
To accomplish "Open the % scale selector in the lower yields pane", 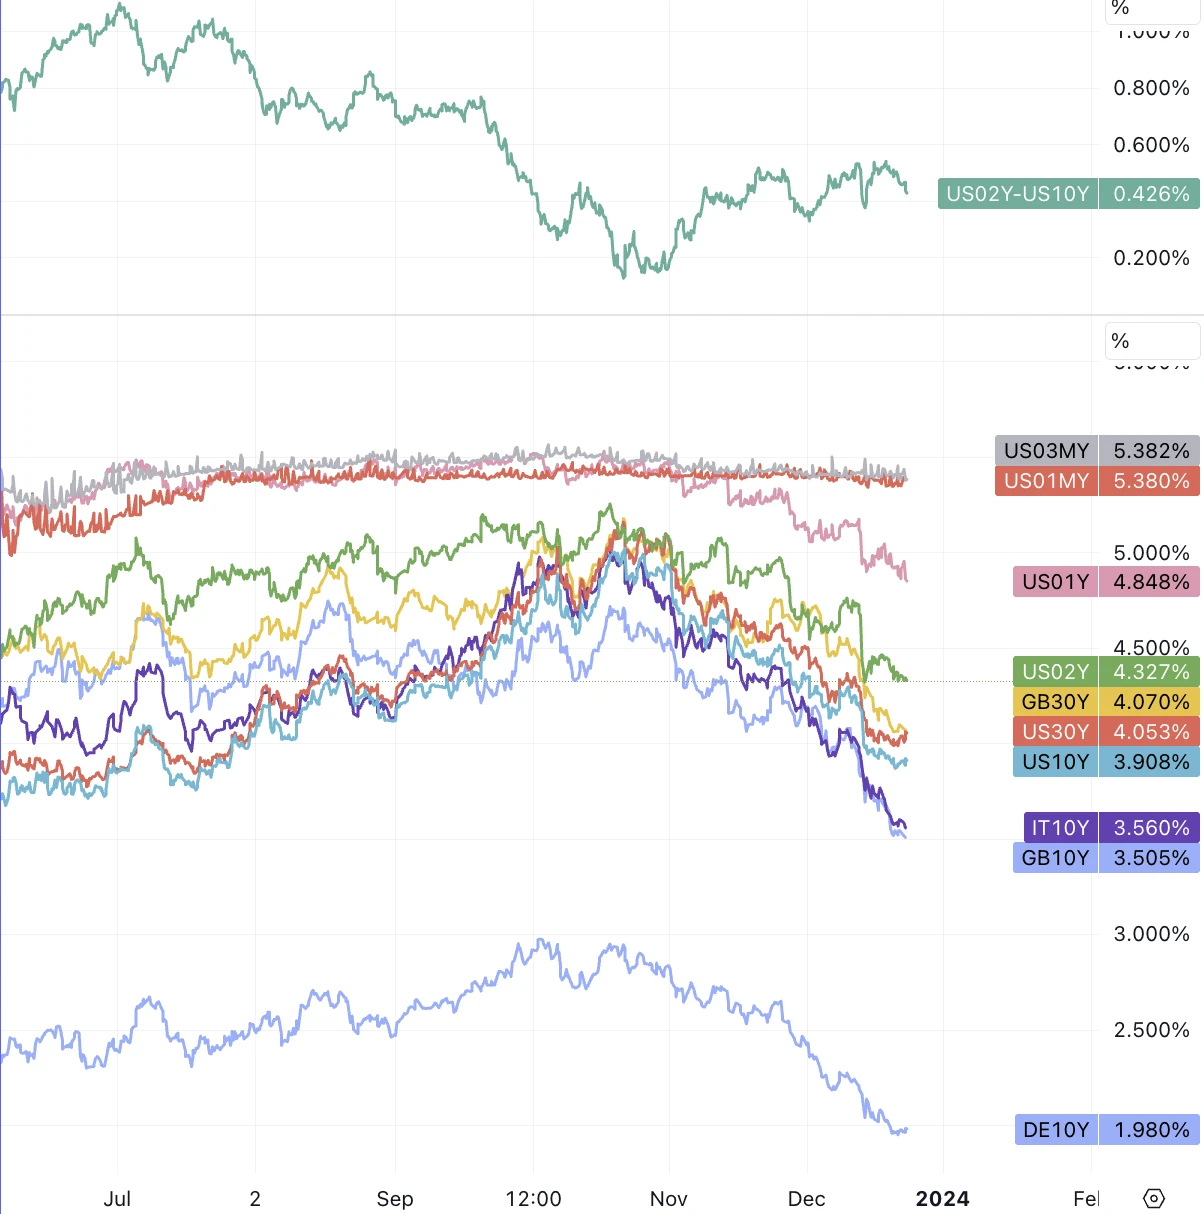I will (1150, 341).
